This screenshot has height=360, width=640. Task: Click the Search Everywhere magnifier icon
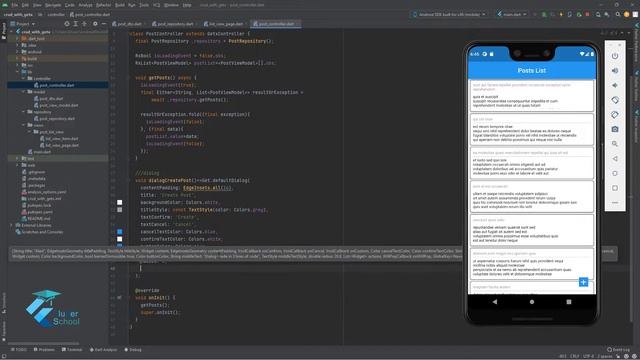(618, 14)
